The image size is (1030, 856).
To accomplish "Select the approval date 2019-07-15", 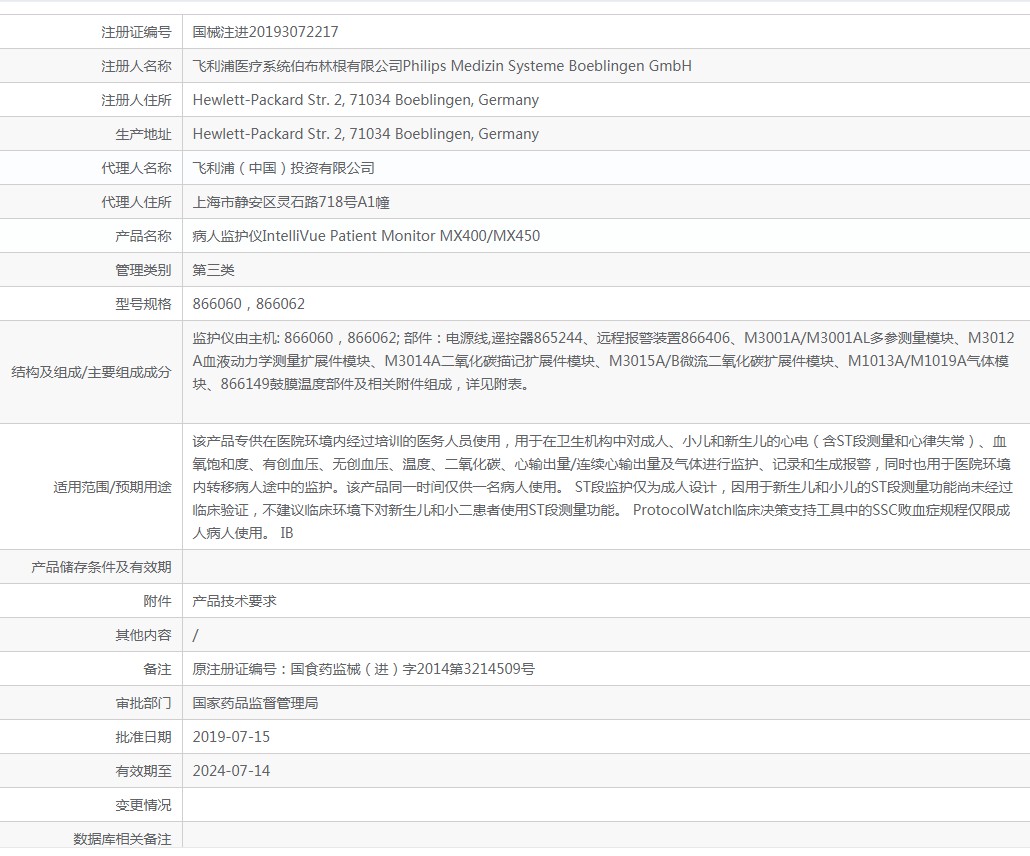I will pyautogui.click(x=231, y=737).
